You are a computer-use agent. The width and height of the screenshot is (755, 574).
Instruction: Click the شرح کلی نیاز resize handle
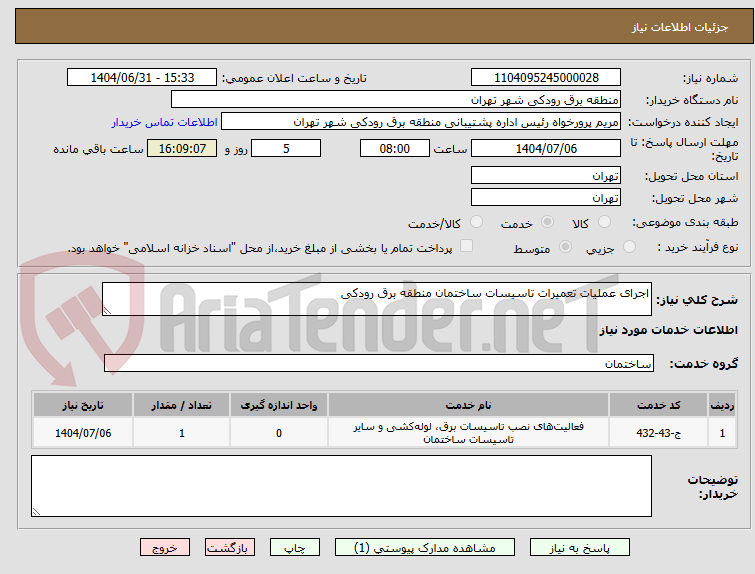pos(107,311)
